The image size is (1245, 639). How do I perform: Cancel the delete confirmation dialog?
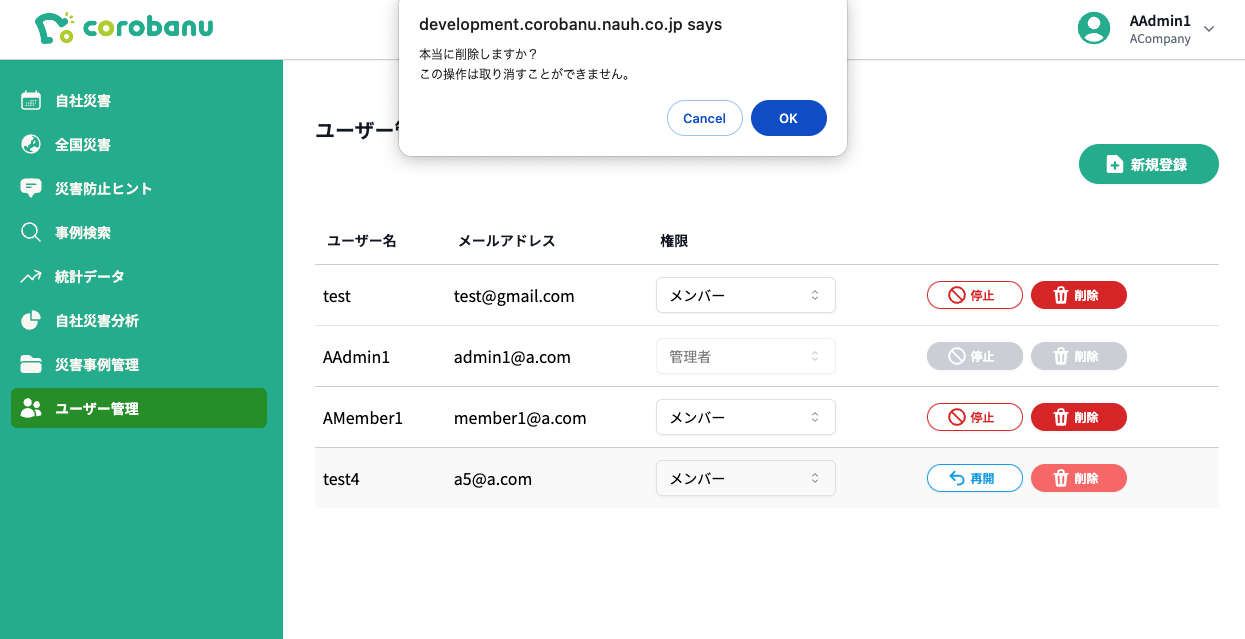pos(705,118)
